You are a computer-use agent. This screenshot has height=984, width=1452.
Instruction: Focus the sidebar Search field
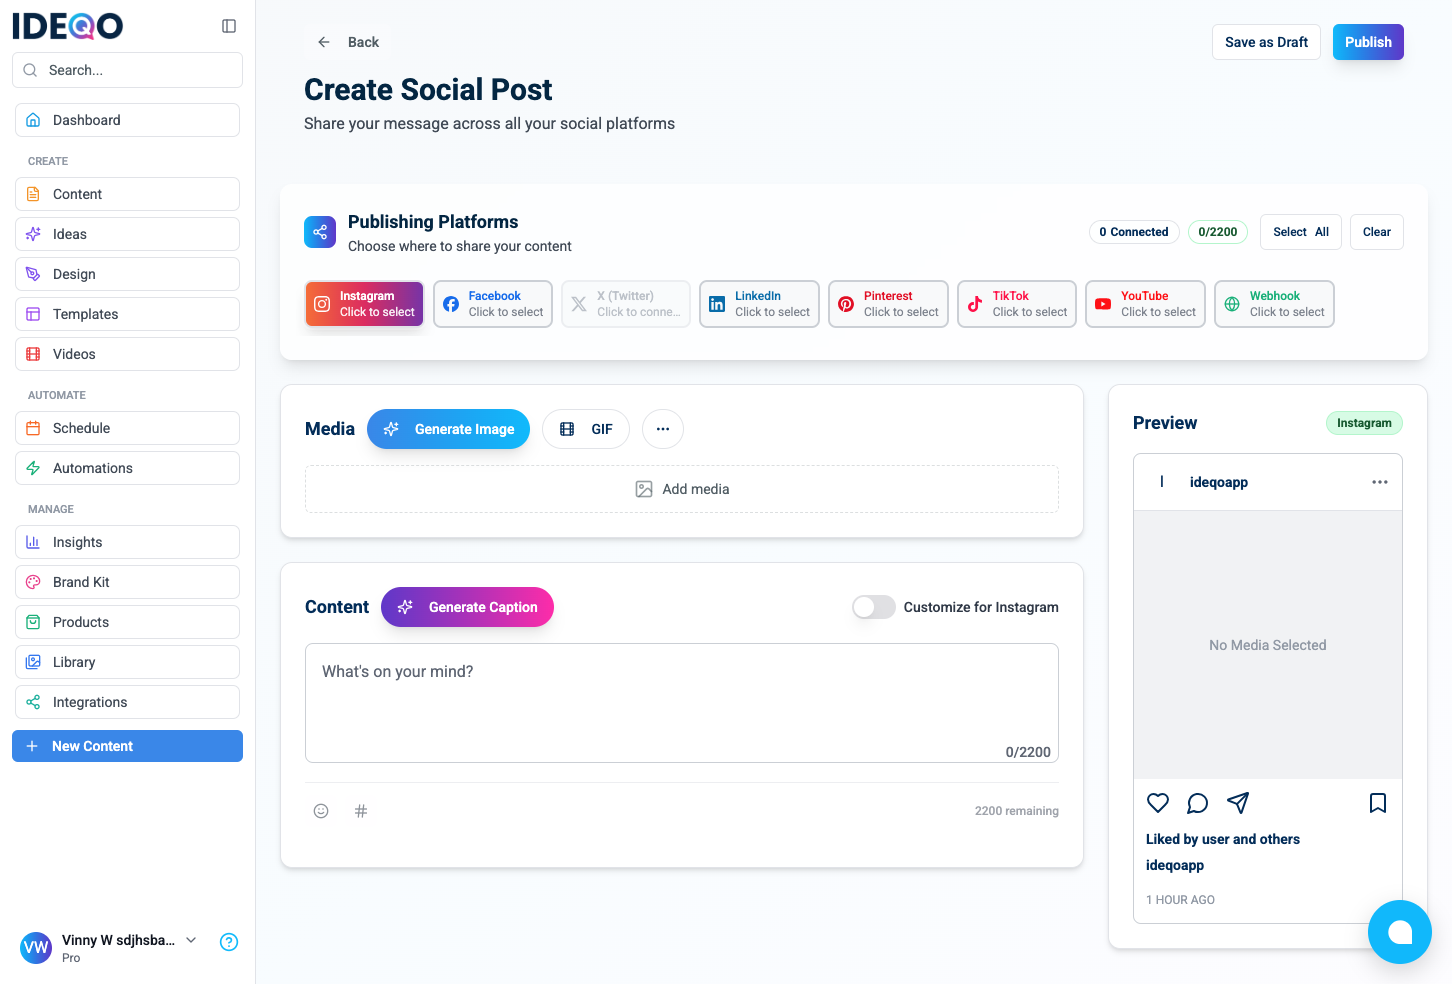pos(127,70)
